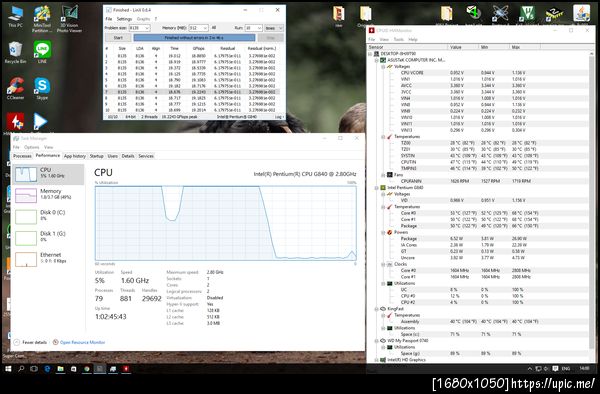The height and width of the screenshot is (394, 600).
Task: Open the Memory (MB) dropdown in LinX
Action: (x=199, y=28)
